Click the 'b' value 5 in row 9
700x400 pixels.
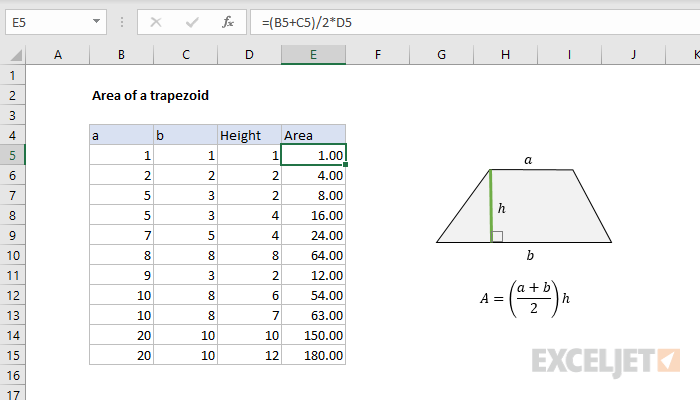pyautogui.click(x=186, y=235)
